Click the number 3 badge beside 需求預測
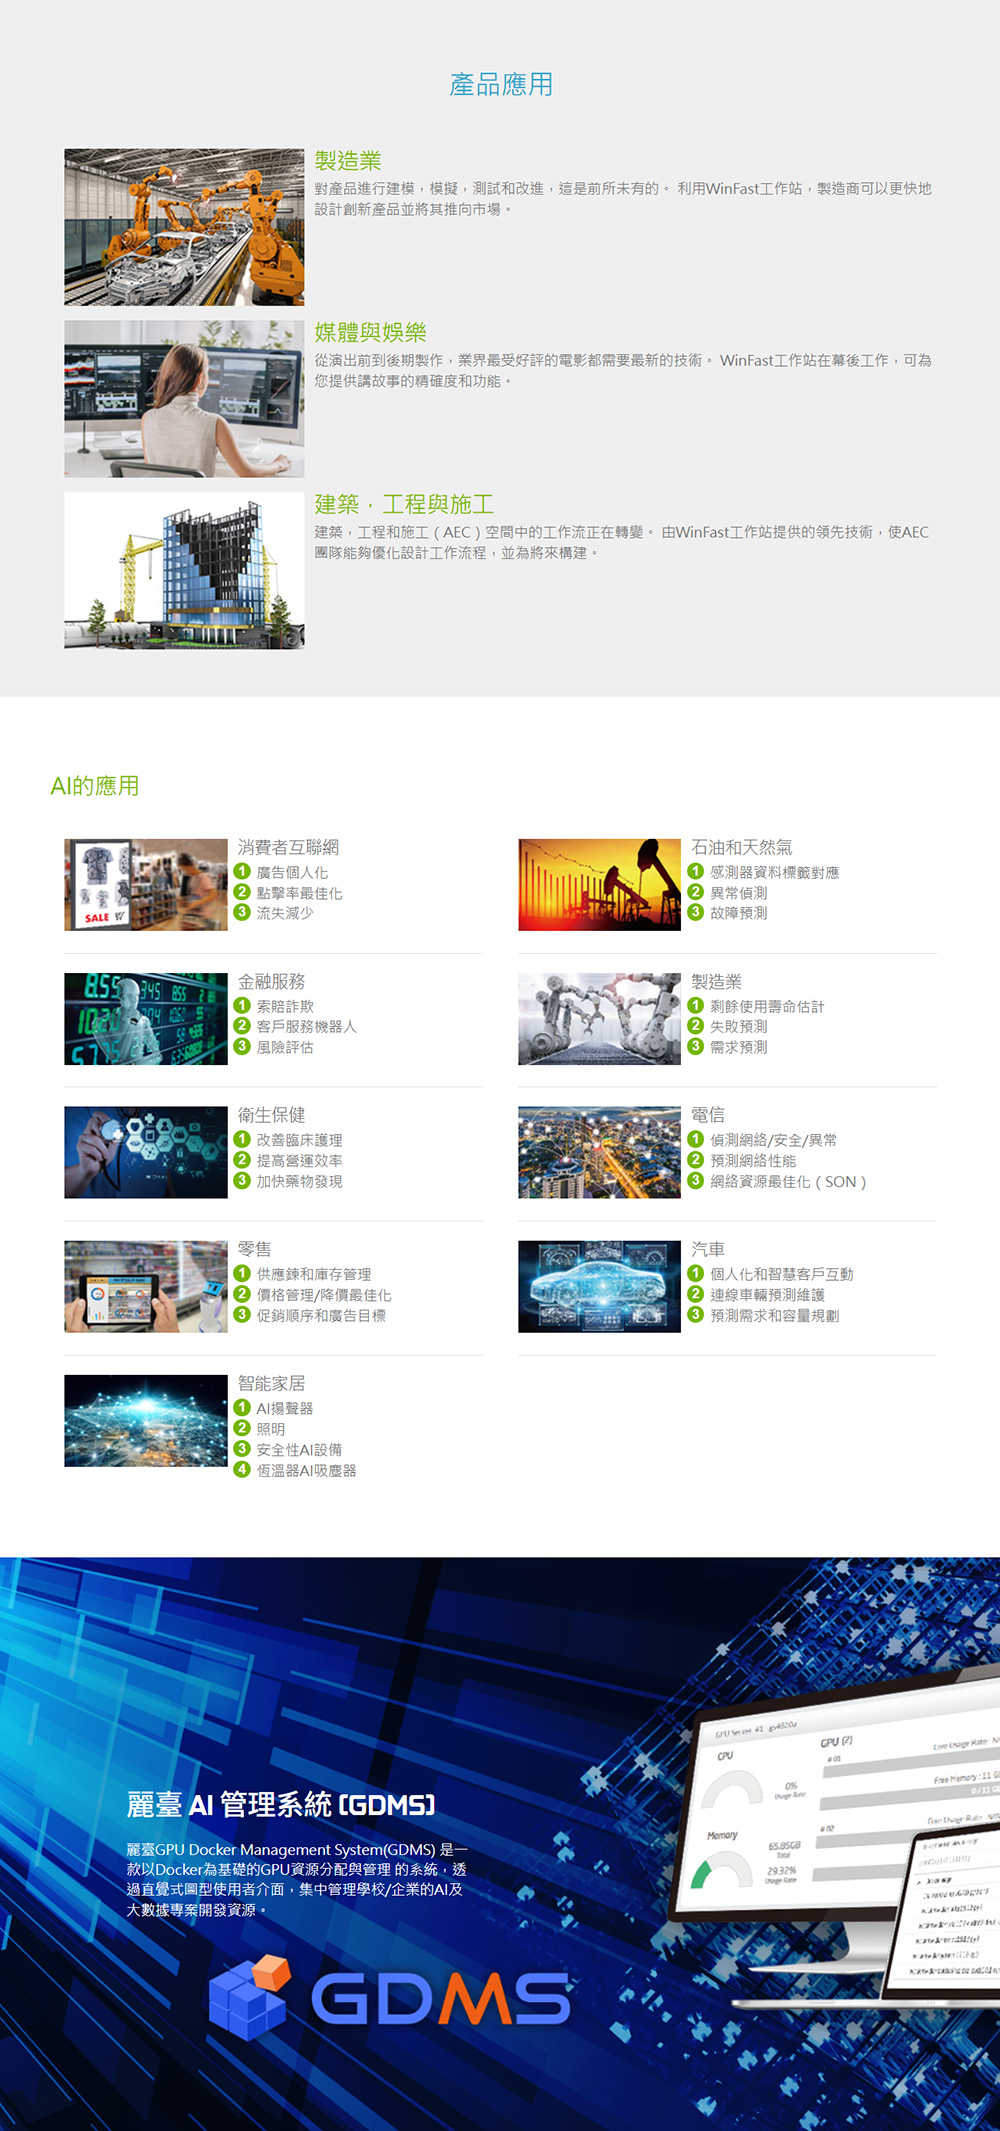 pos(696,1046)
